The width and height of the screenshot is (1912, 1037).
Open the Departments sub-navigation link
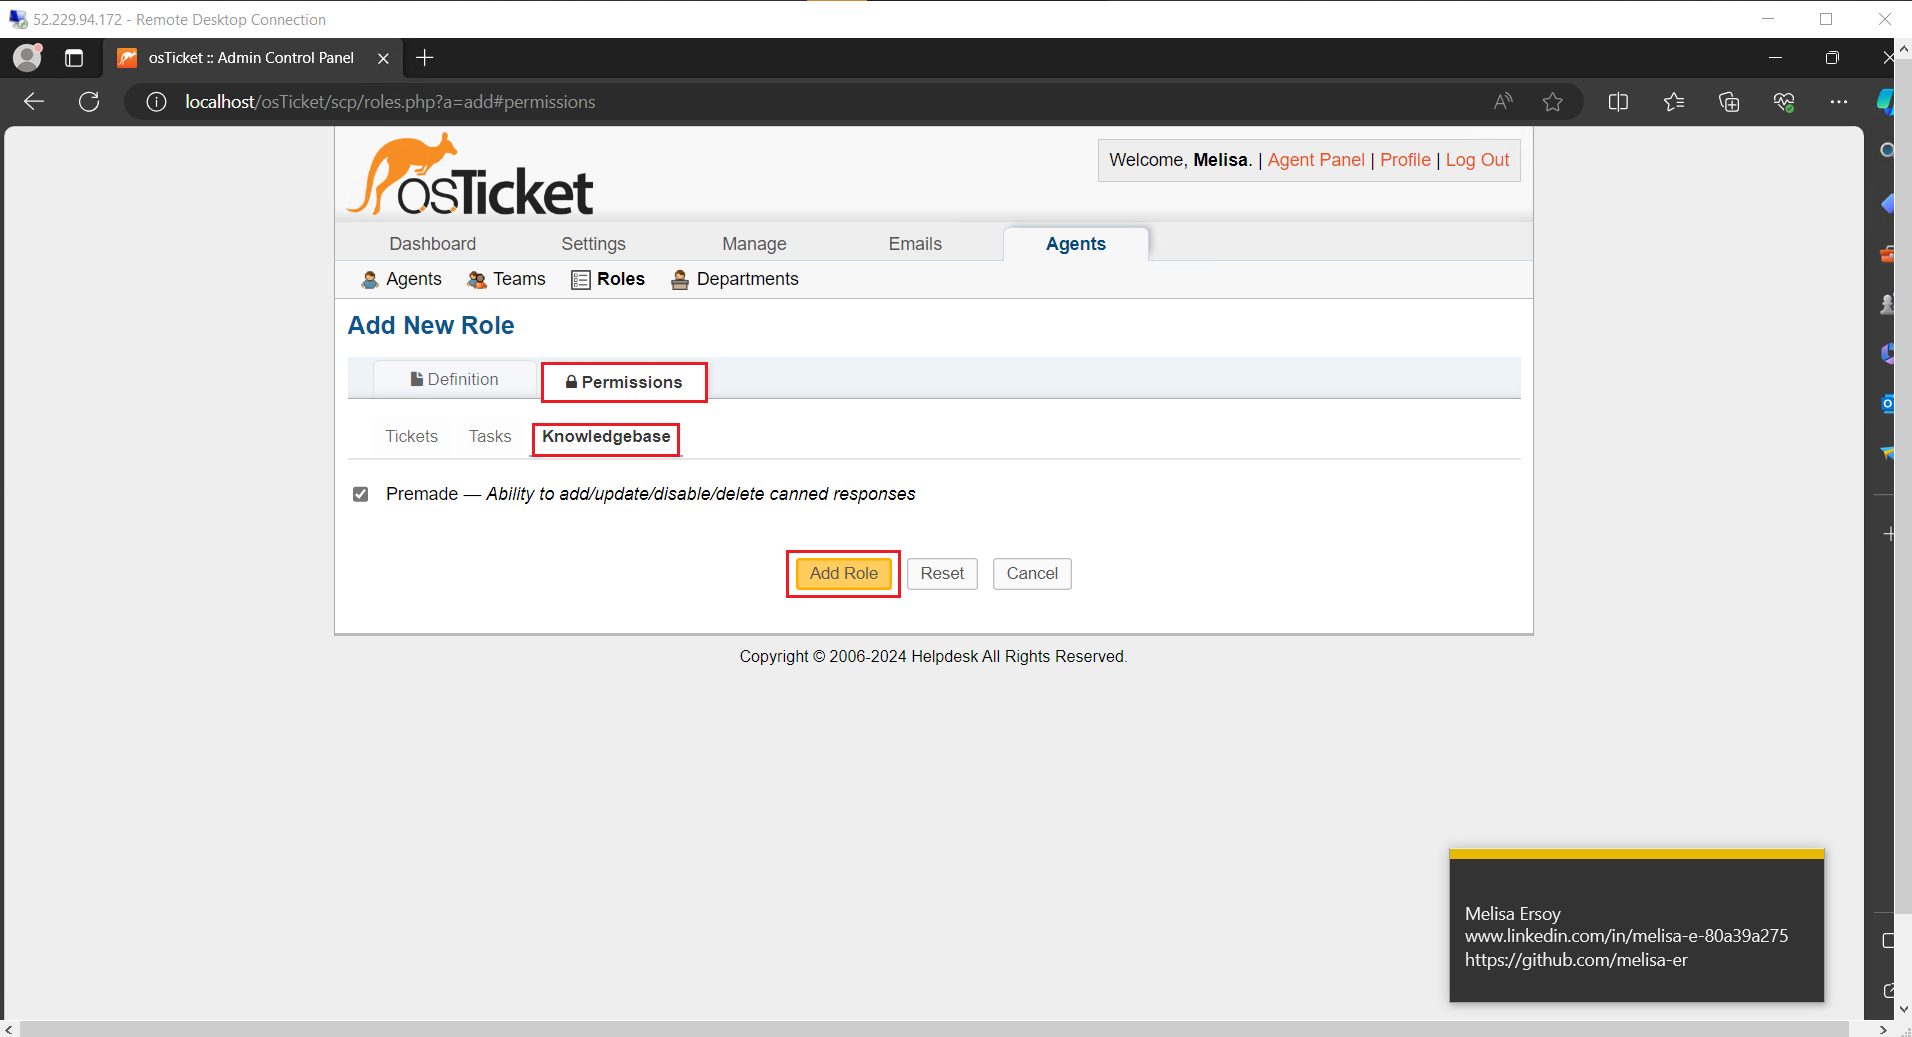click(x=735, y=279)
